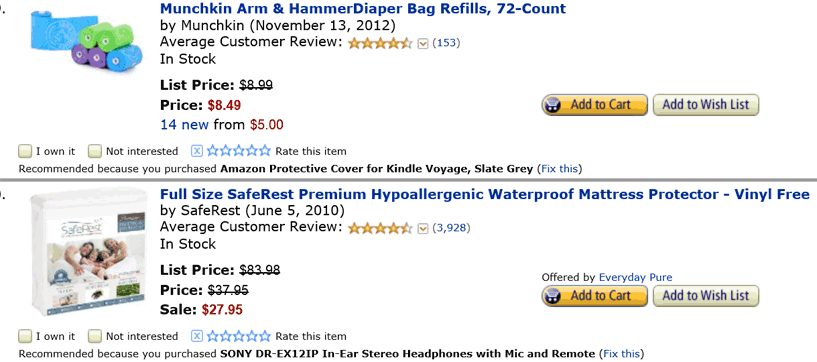
Task: Click 'Fix this' for Kindle cover recommendation
Action: (560, 169)
